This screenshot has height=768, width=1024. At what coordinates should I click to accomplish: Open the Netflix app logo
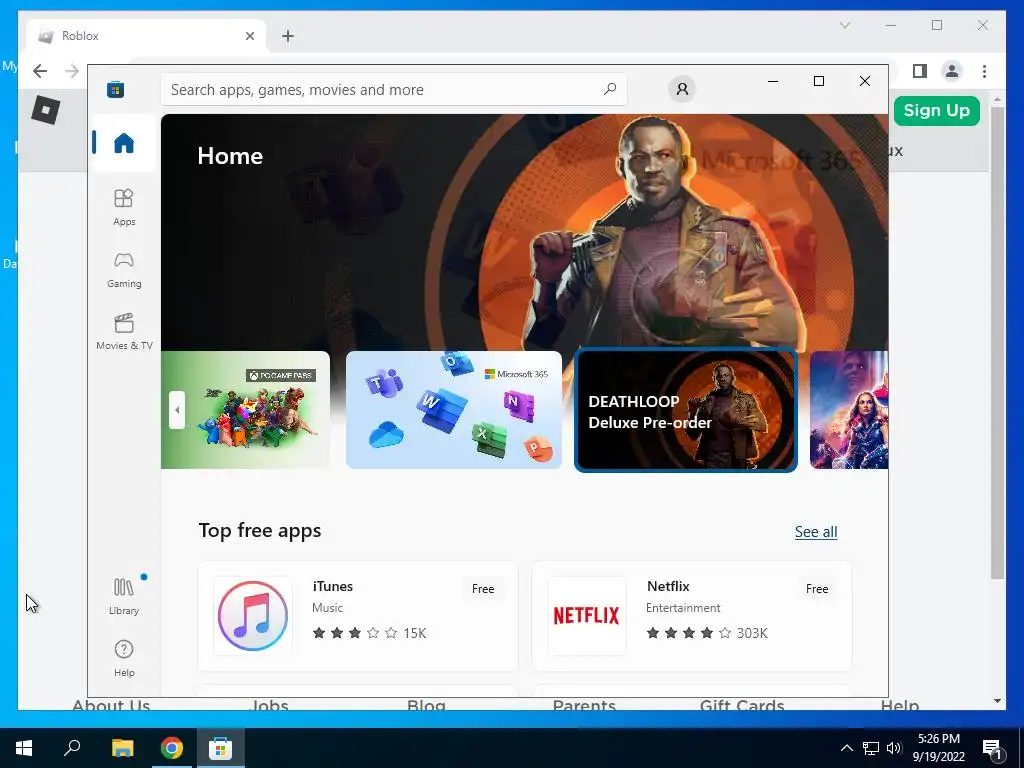[586, 615]
